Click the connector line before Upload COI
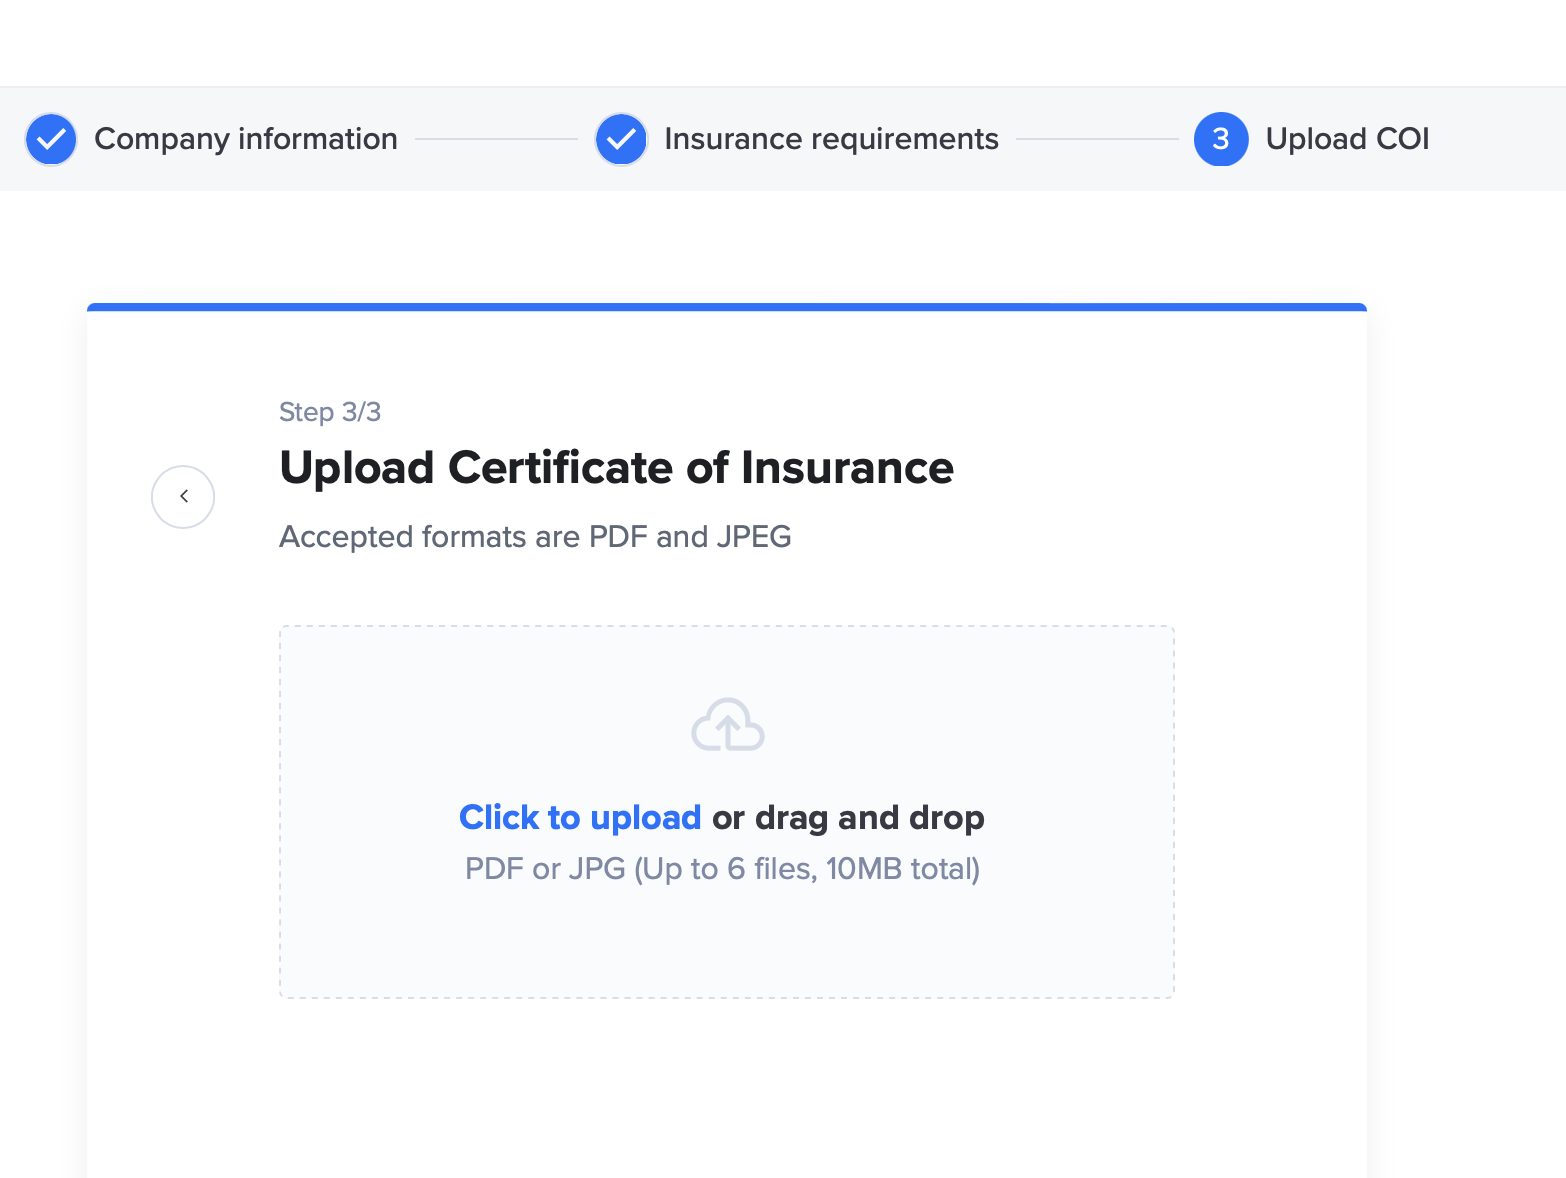Screen dimensions: 1566x1178 tap(1097, 139)
